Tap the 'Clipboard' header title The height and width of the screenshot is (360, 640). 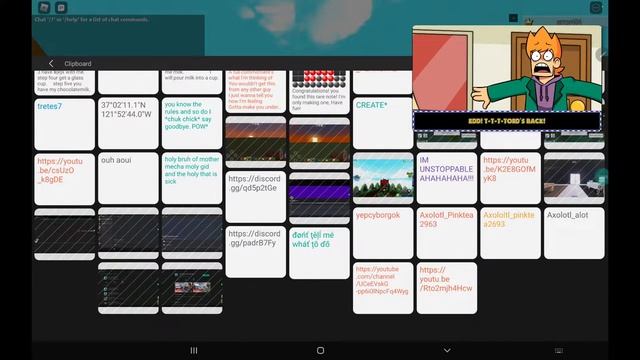tap(78, 64)
